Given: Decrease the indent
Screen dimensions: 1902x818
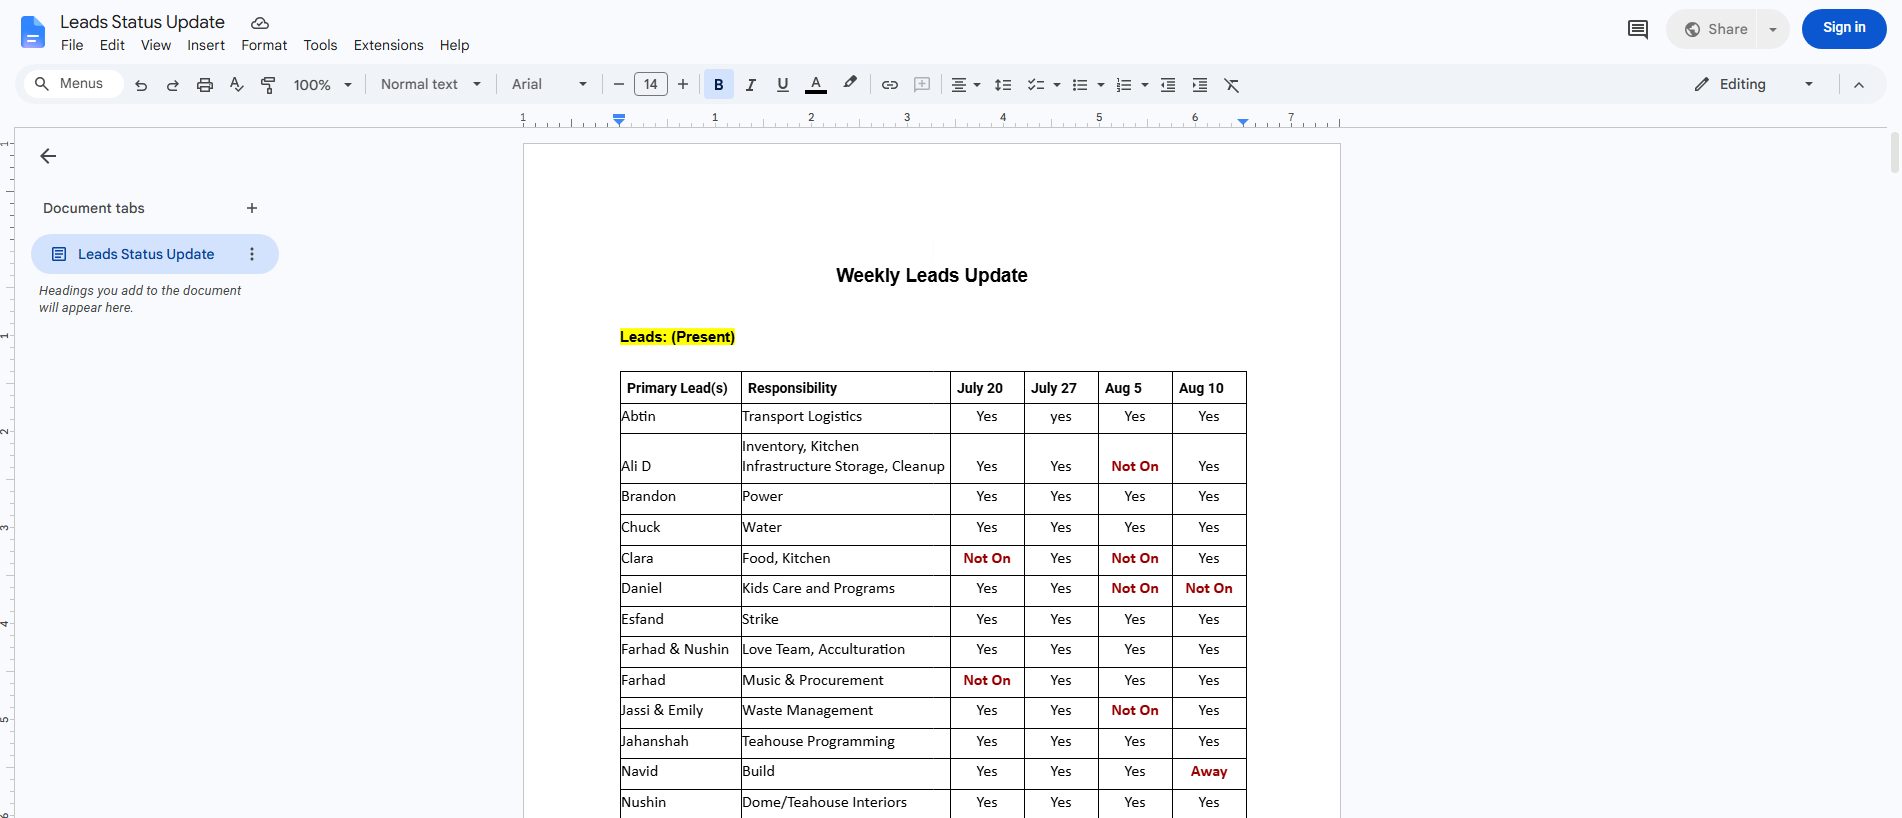Looking at the screenshot, I should (x=1168, y=85).
